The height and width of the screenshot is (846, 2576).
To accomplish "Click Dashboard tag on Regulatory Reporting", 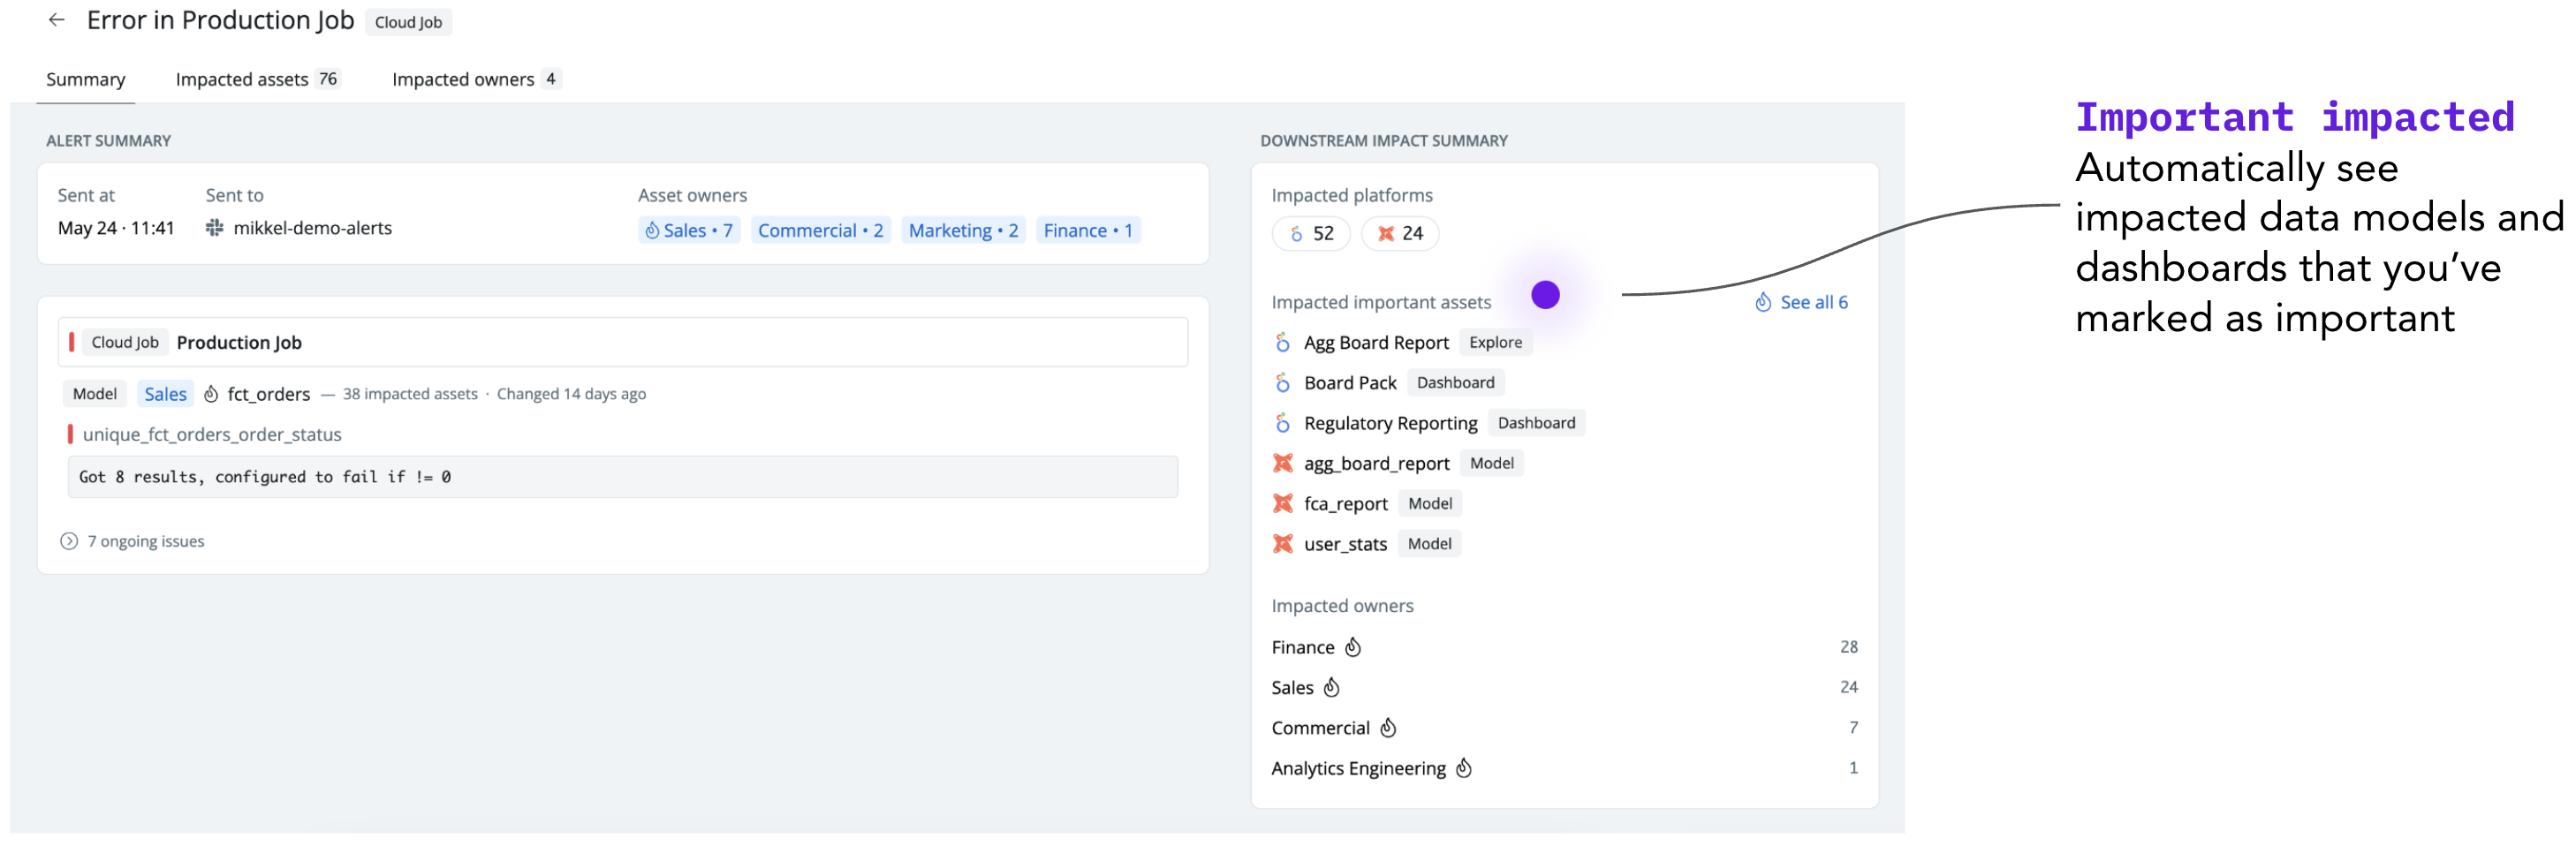I will [1536, 423].
